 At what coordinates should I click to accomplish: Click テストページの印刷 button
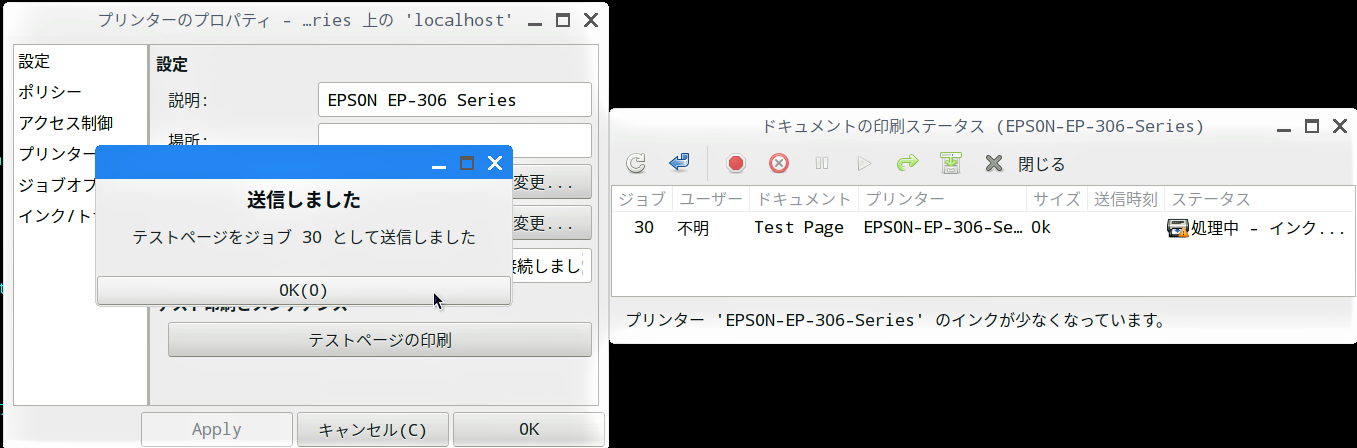(380, 340)
